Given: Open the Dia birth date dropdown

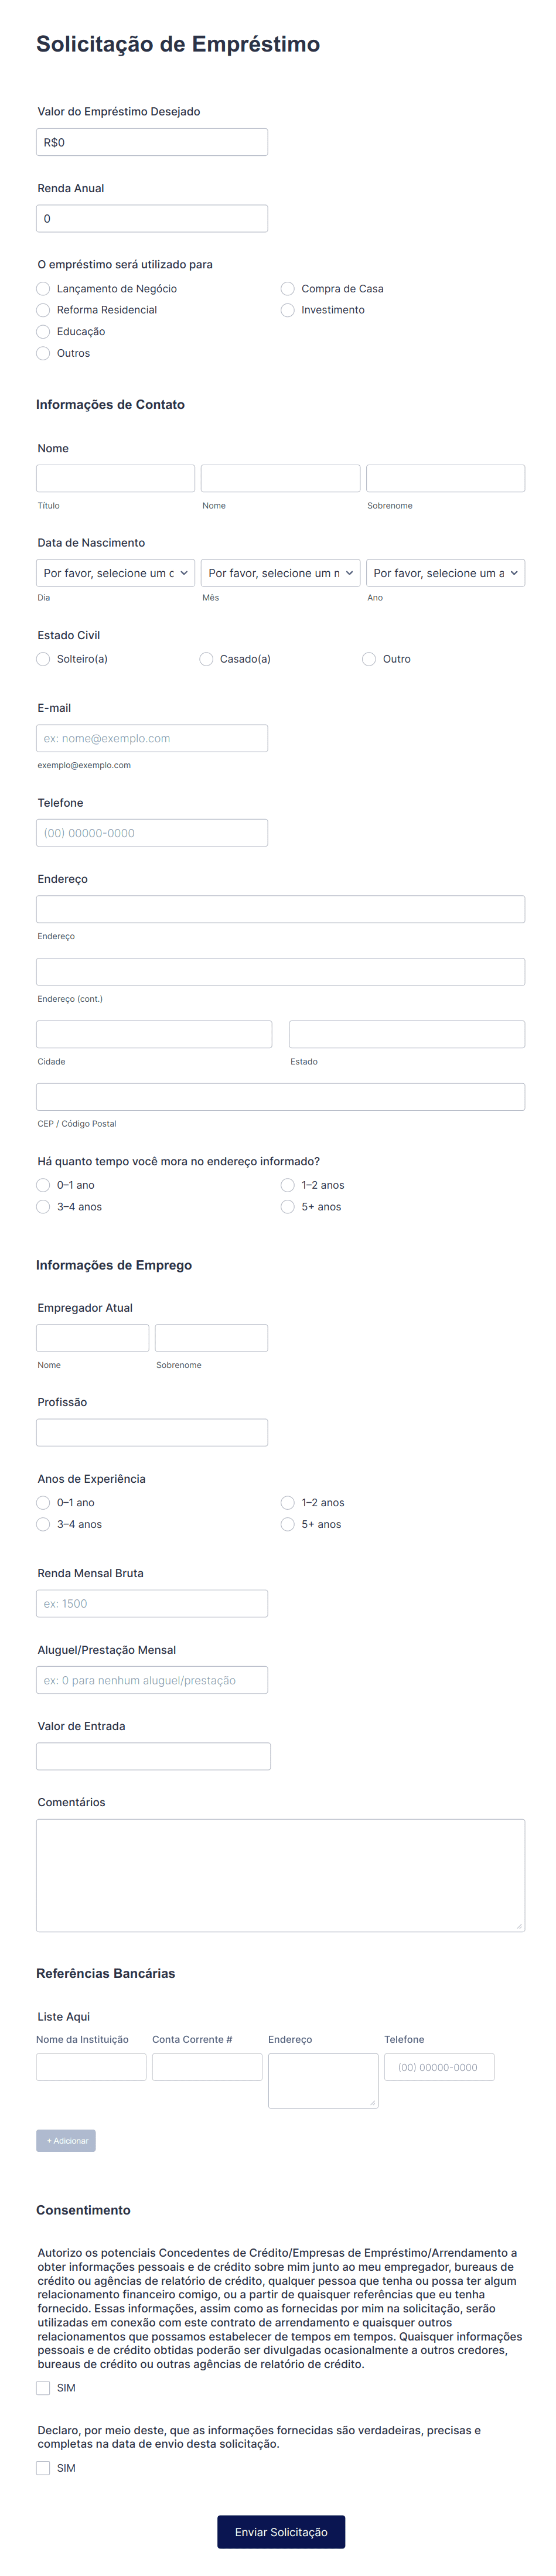Looking at the screenshot, I should [115, 573].
